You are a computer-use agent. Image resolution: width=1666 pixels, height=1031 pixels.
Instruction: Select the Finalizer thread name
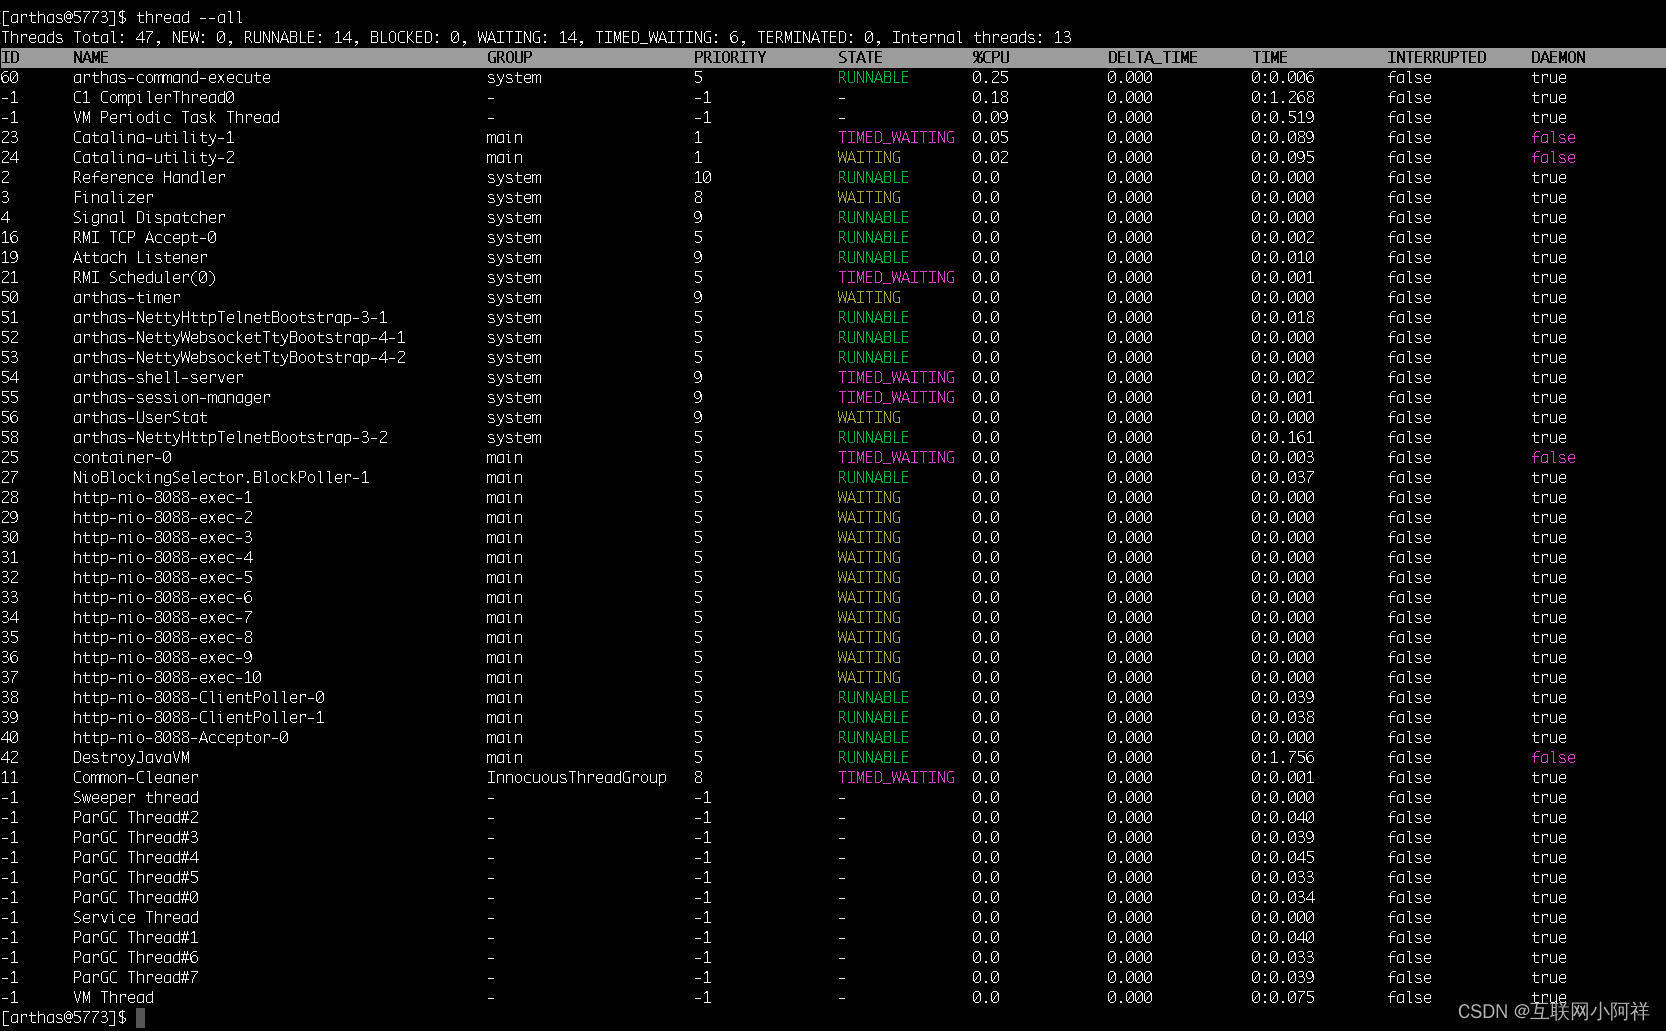pyautogui.click(x=113, y=197)
